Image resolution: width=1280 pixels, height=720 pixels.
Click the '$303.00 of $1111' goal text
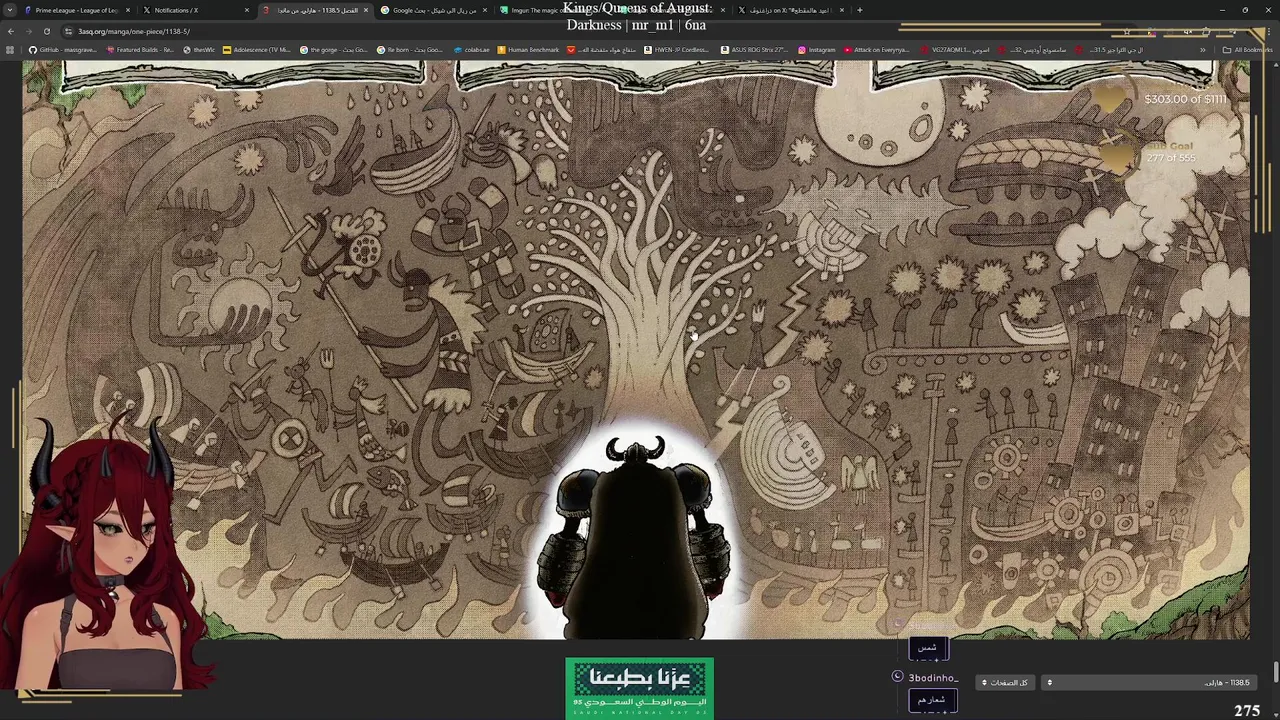(x=1185, y=99)
